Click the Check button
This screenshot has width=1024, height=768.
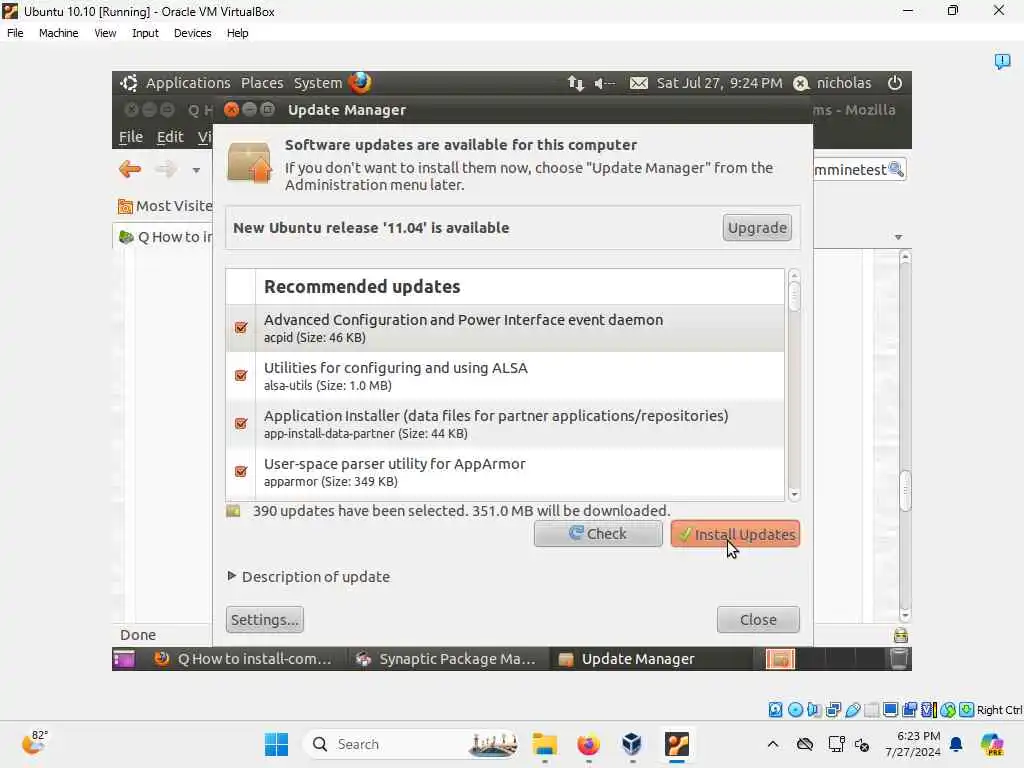click(x=598, y=534)
